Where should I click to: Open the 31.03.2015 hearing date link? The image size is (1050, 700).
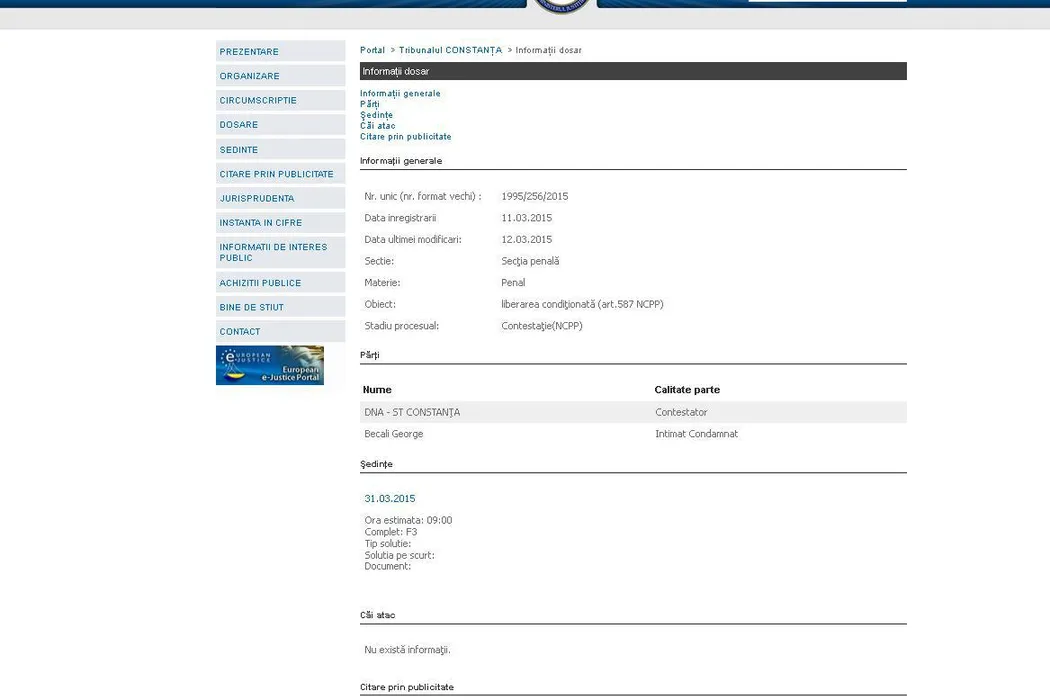pyautogui.click(x=389, y=499)
